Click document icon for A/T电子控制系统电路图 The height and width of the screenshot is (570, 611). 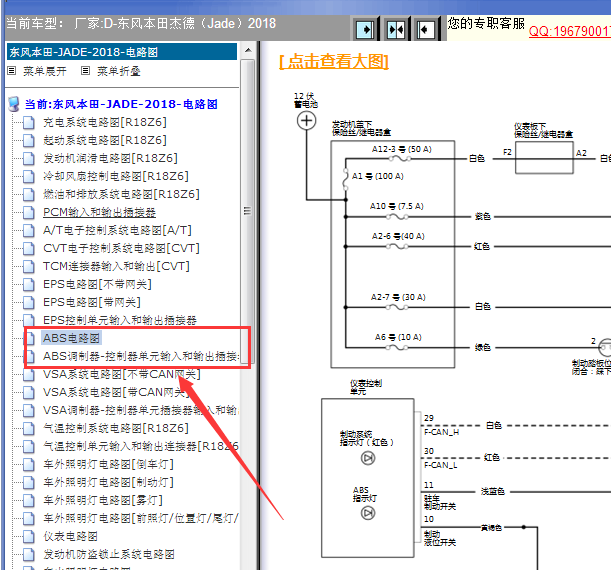click(28, 231)
